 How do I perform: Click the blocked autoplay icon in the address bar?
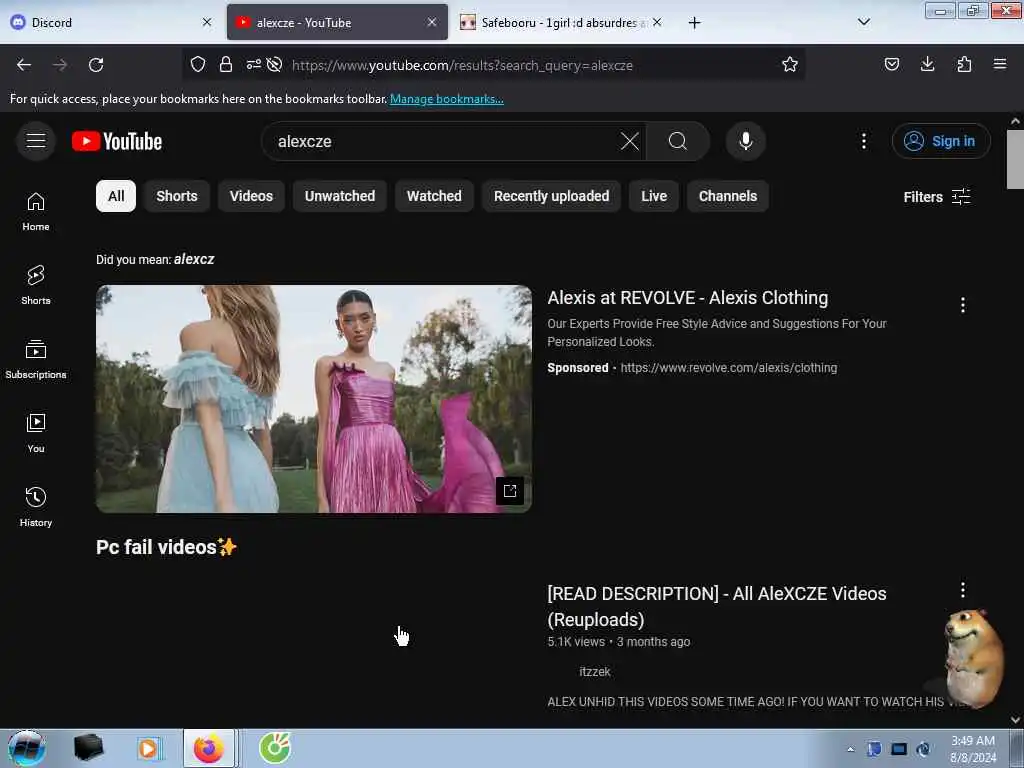274,65
